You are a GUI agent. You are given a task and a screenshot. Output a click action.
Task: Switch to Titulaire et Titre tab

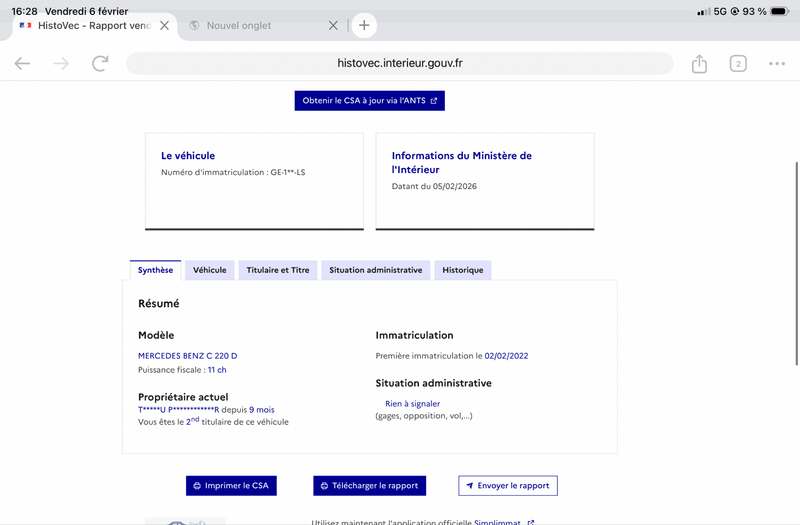click(x=278, y=270)
